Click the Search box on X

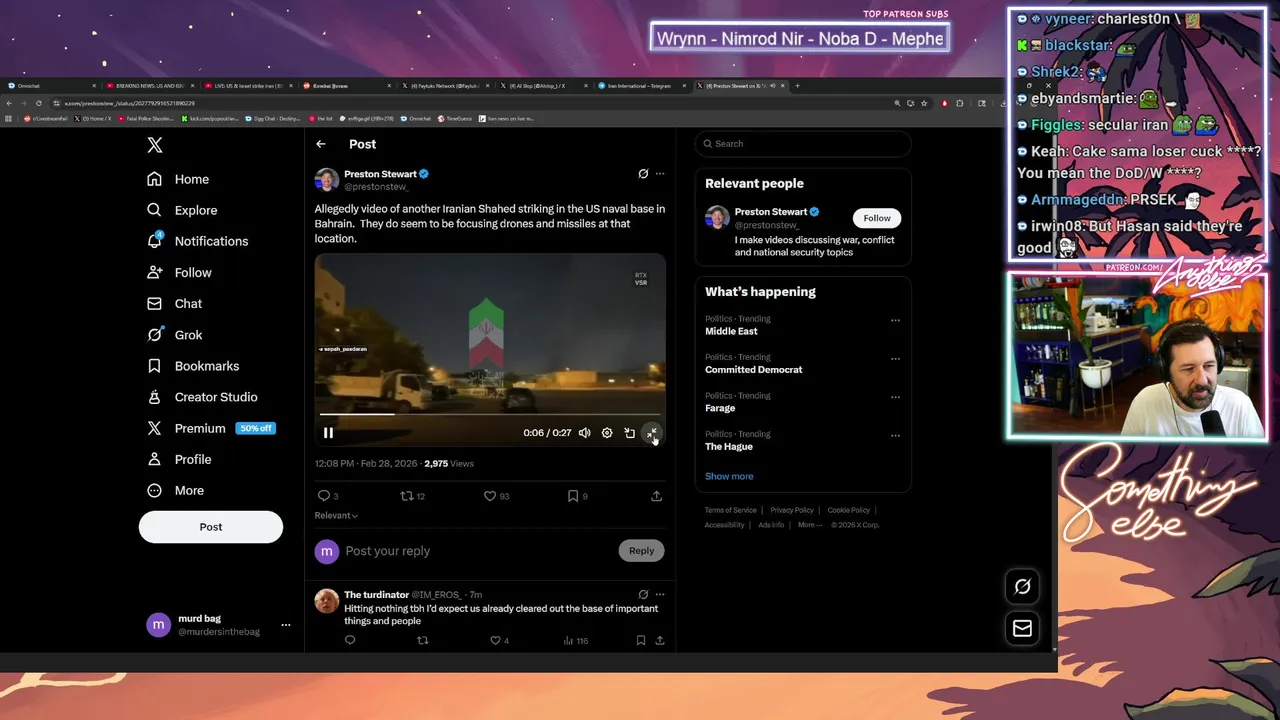[803, 144]
